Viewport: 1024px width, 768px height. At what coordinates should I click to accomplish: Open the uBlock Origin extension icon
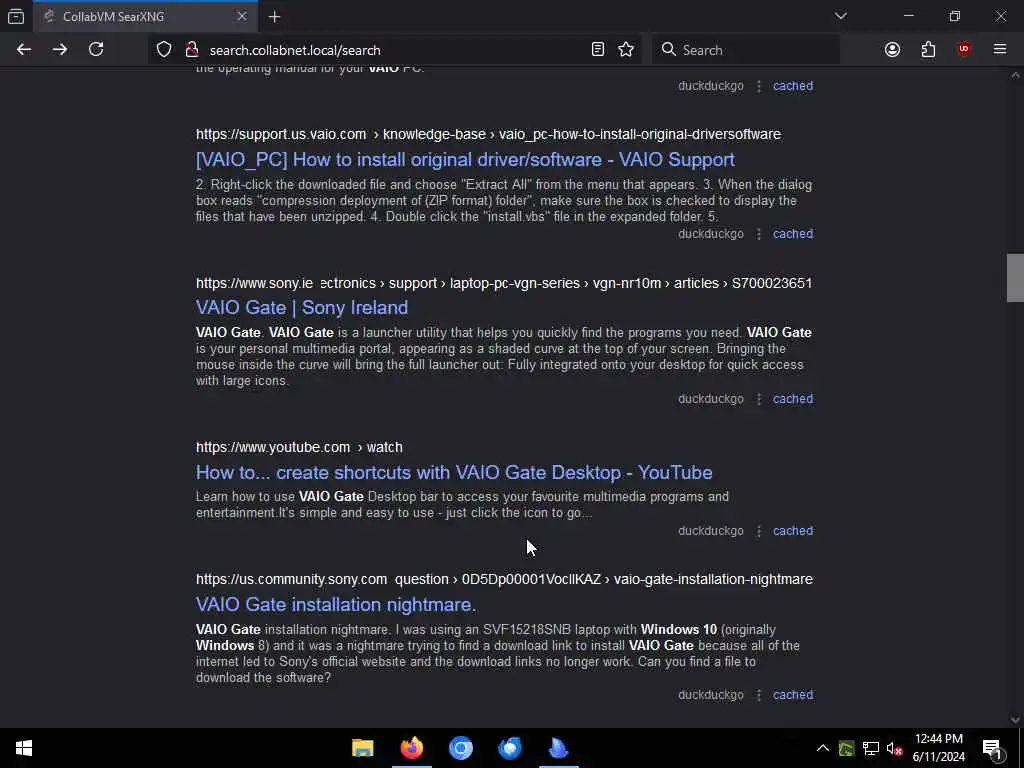coord(964,50)
